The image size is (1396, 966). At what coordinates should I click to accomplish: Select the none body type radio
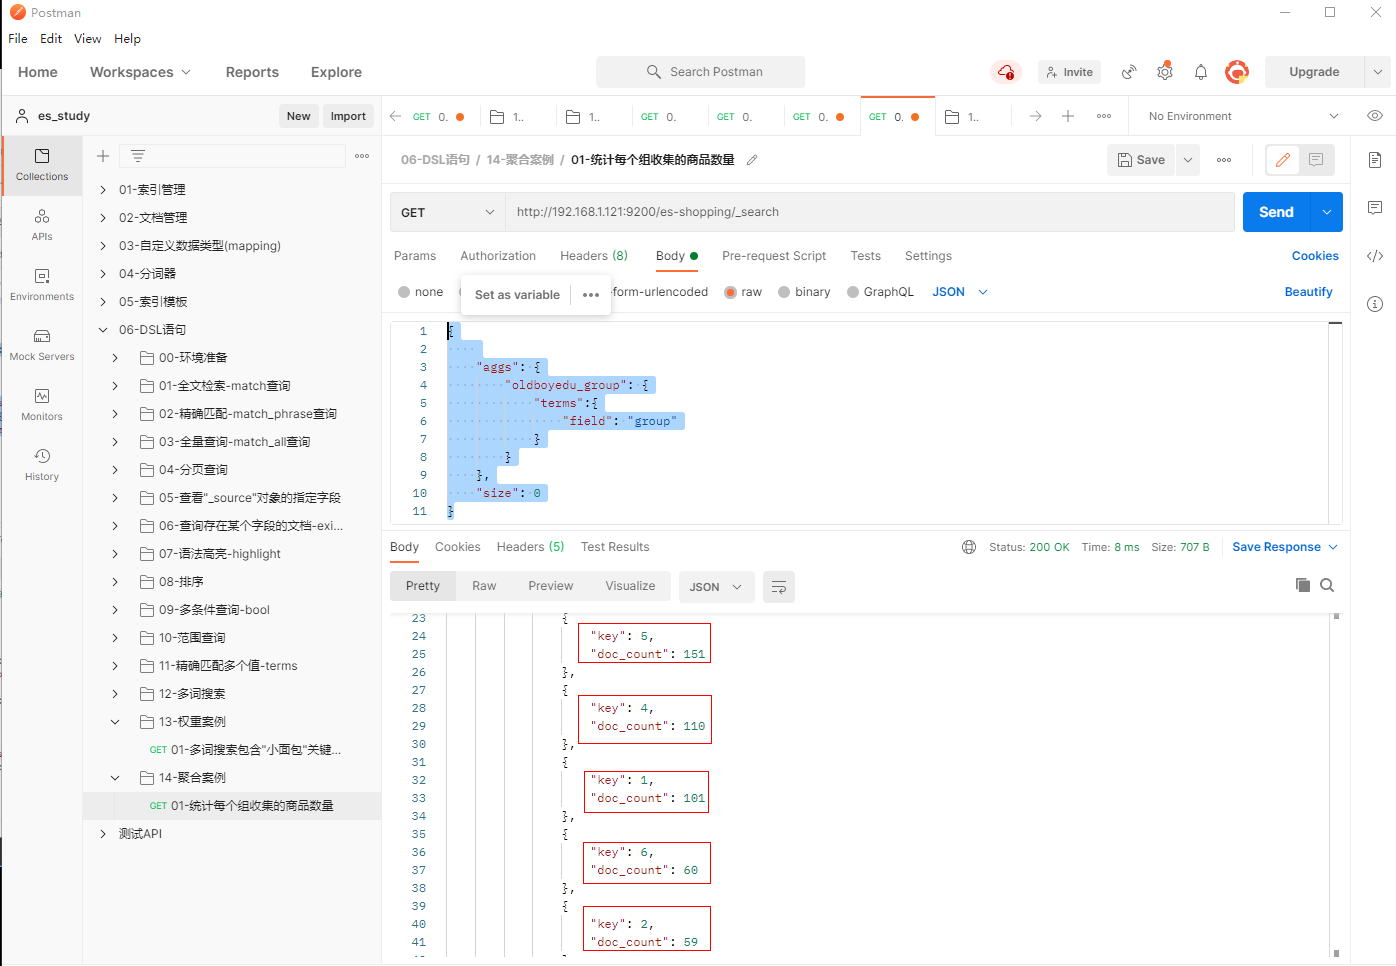click(x=404, y=292)
